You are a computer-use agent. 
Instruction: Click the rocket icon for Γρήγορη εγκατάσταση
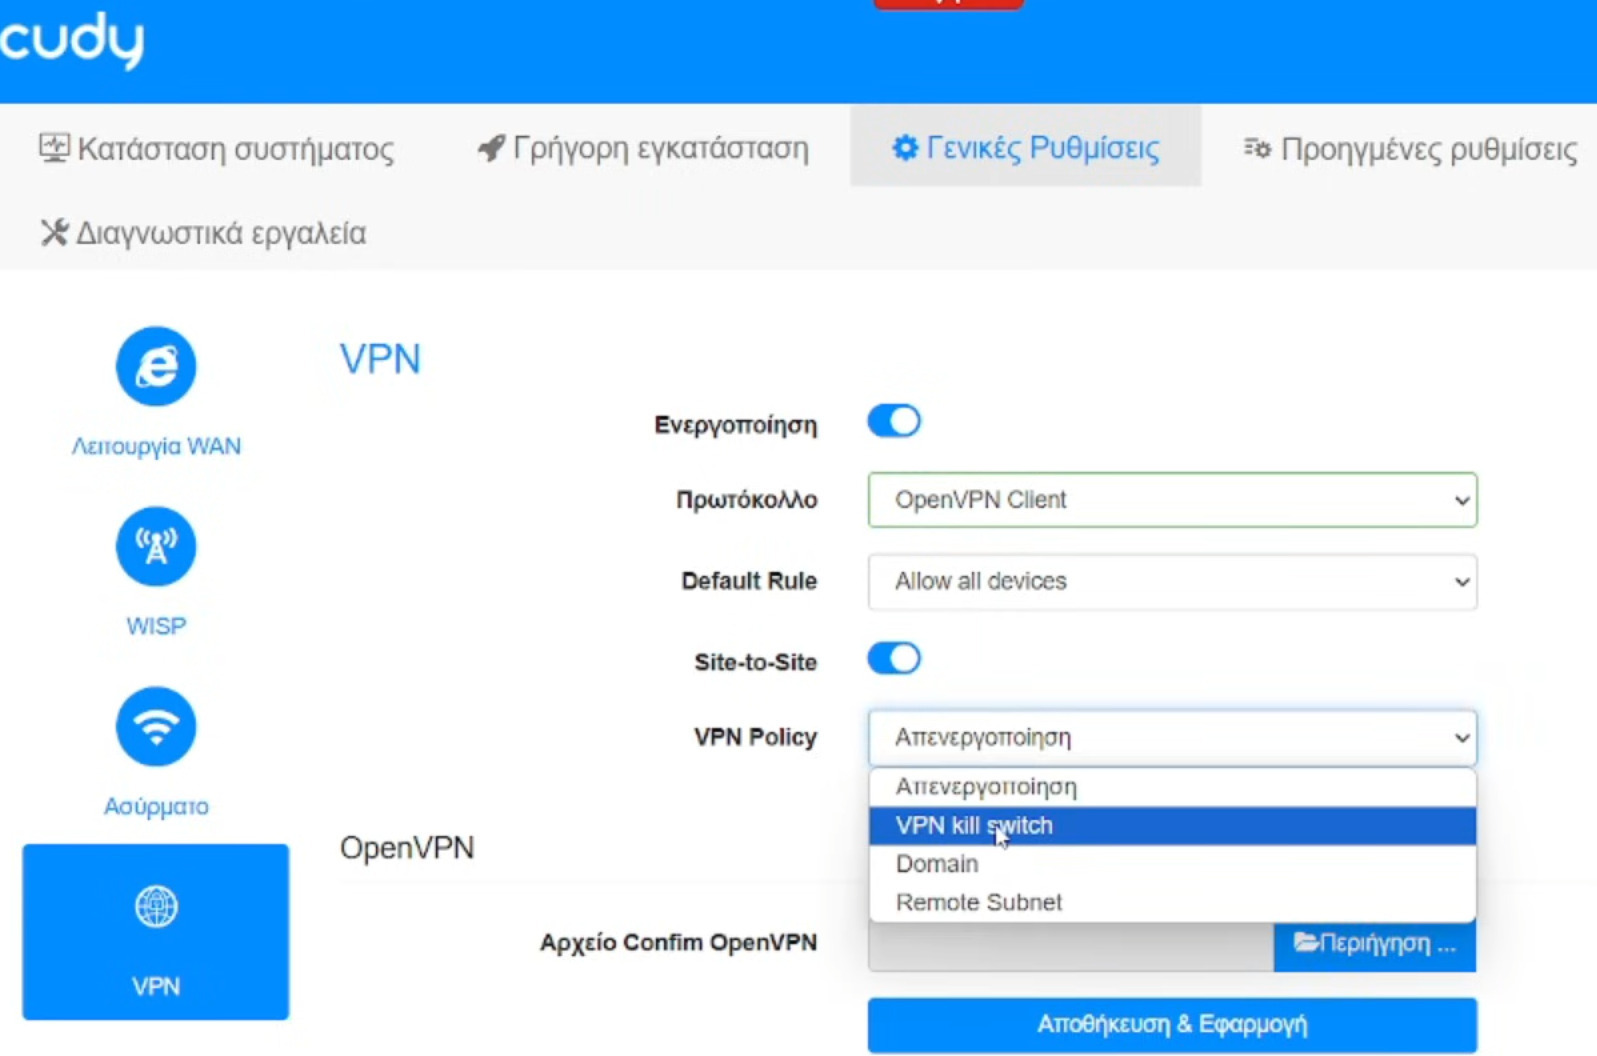coord(491,148)
